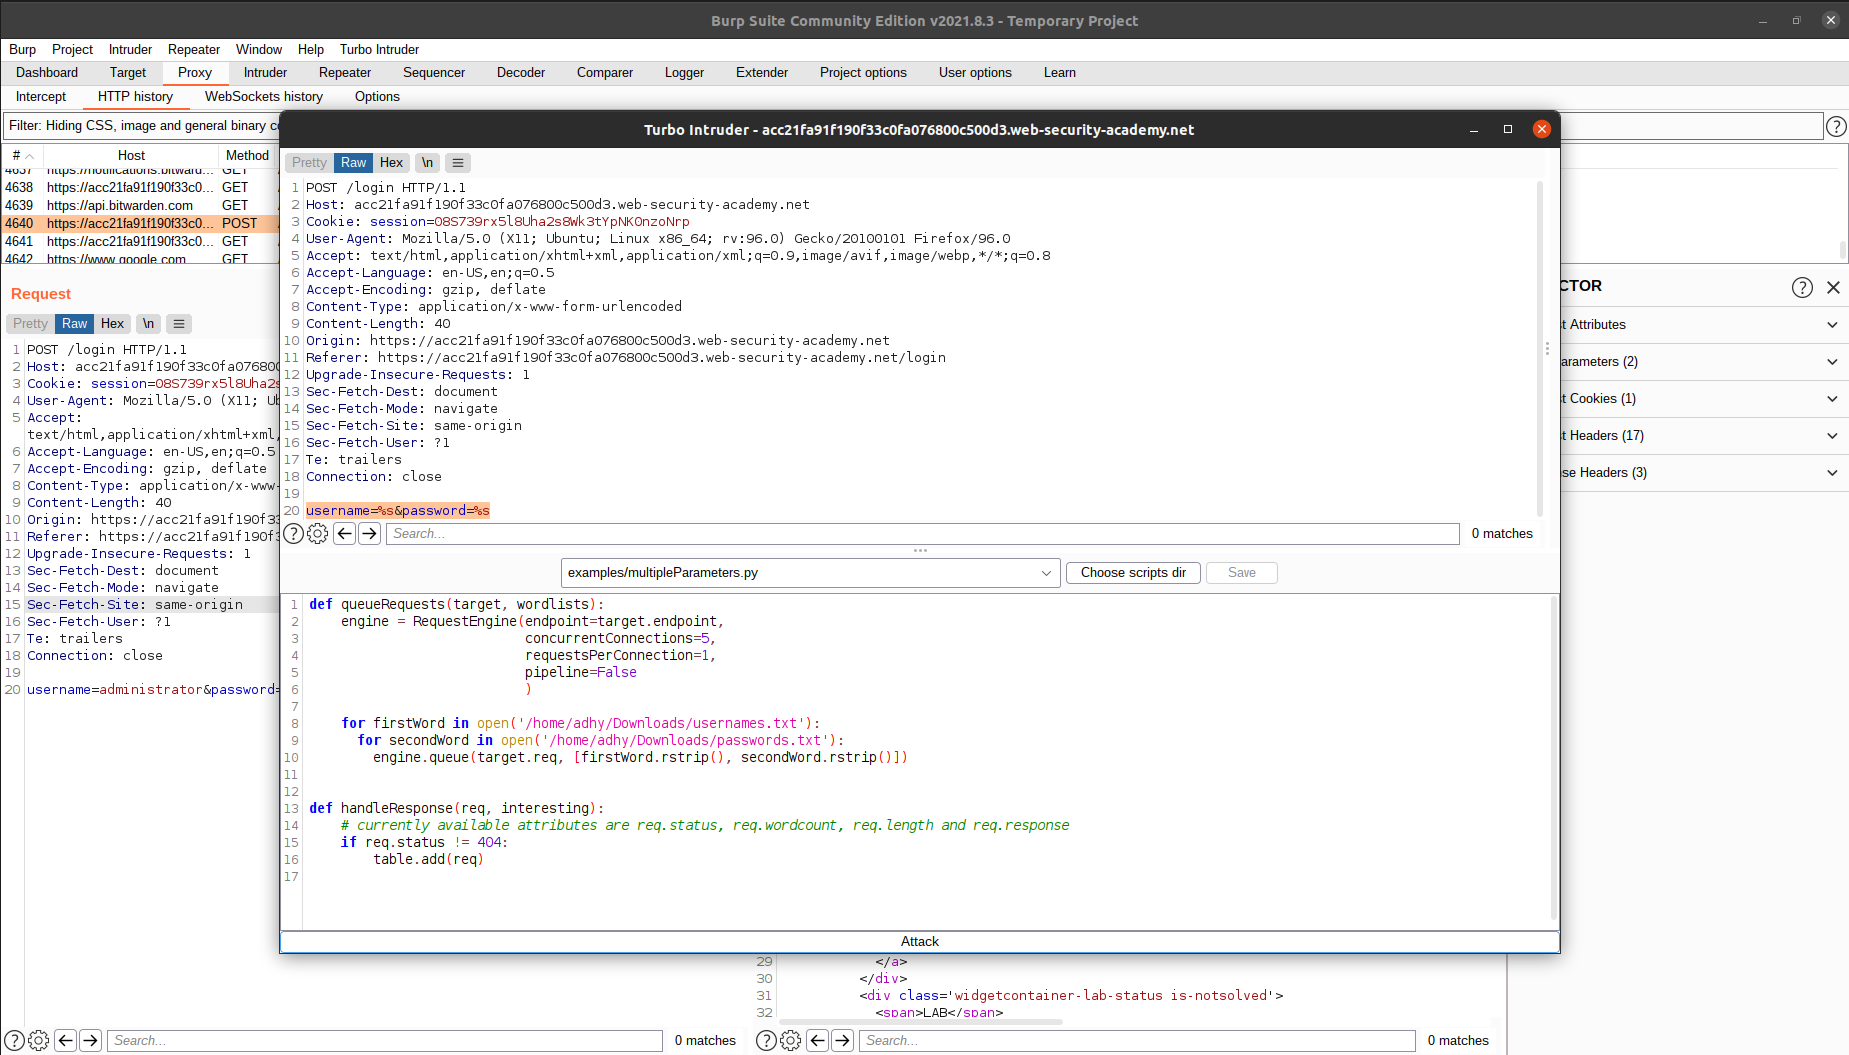Viewport: 1849px width, 1055px height.
Task: Select Pretty view in Request panel
Action: (x=30, y=324)
